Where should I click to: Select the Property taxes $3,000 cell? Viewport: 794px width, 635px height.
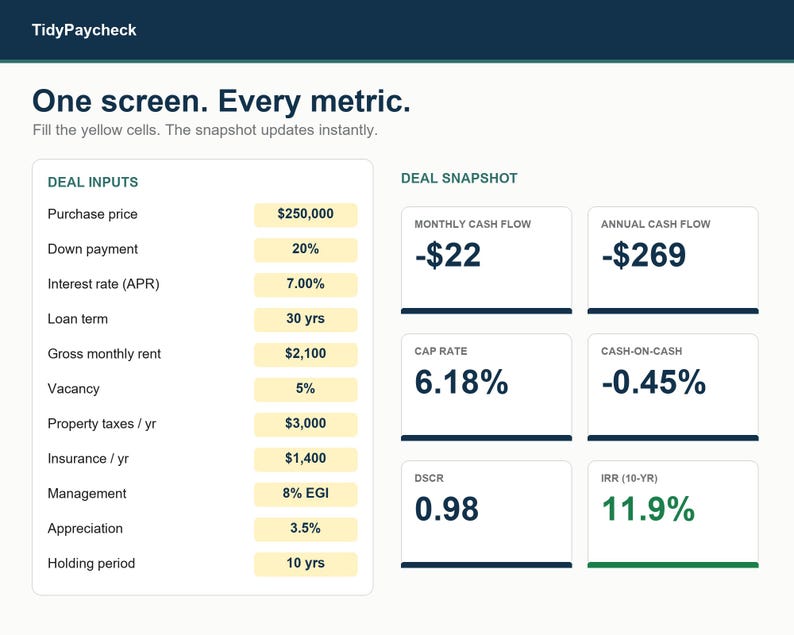306,424
